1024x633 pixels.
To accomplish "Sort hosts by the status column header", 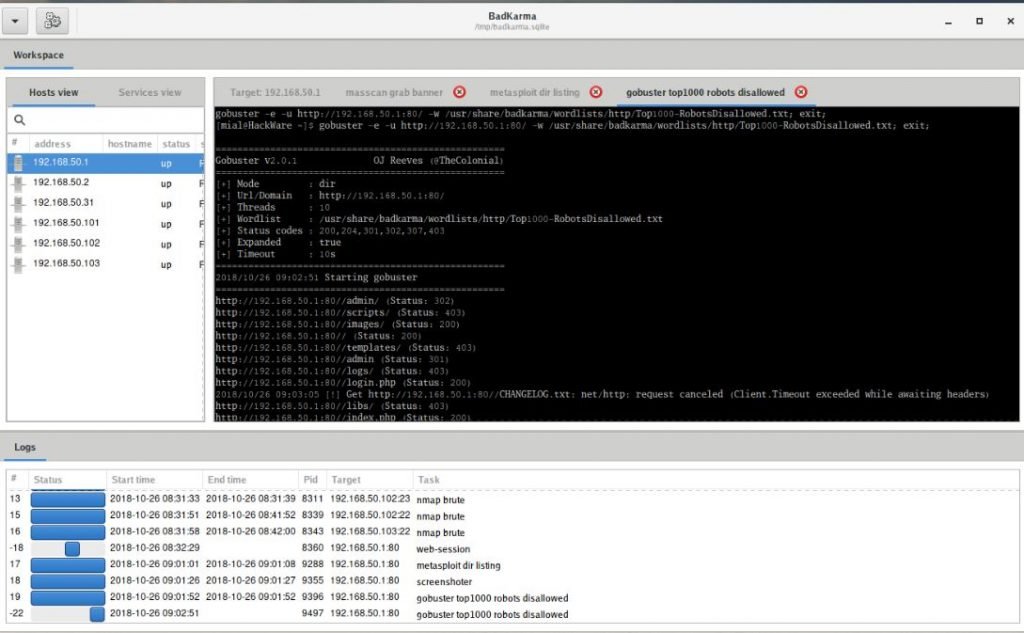I will [176, 144].
